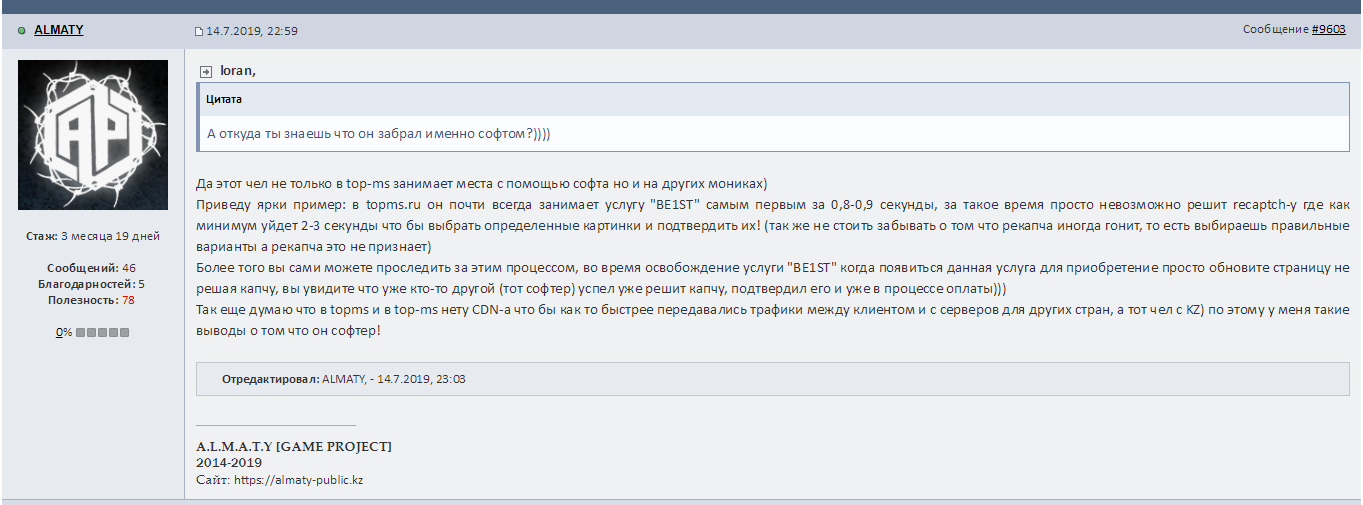Click the Стаж: 3 месяца 19 дней text

coord(92,236)
